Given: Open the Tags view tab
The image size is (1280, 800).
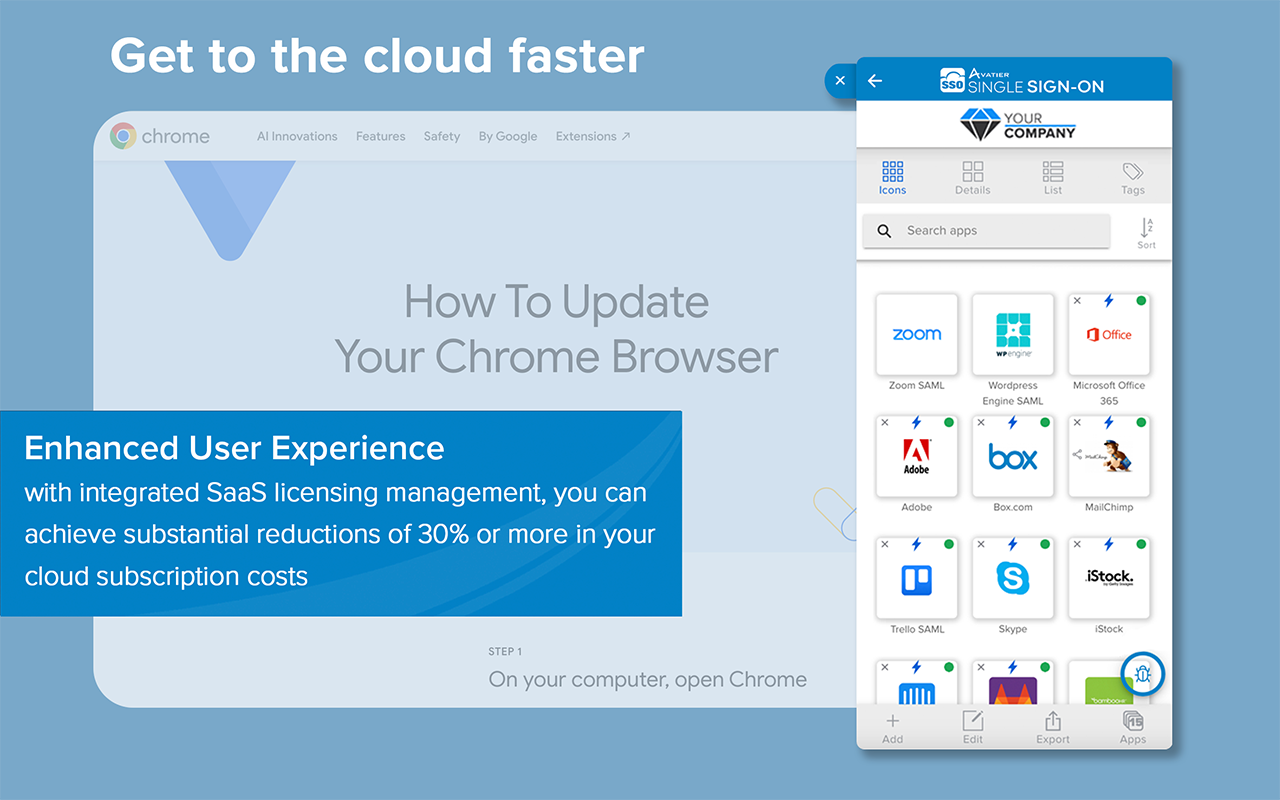Looking at the screenshot, I should click(1133, 178).
